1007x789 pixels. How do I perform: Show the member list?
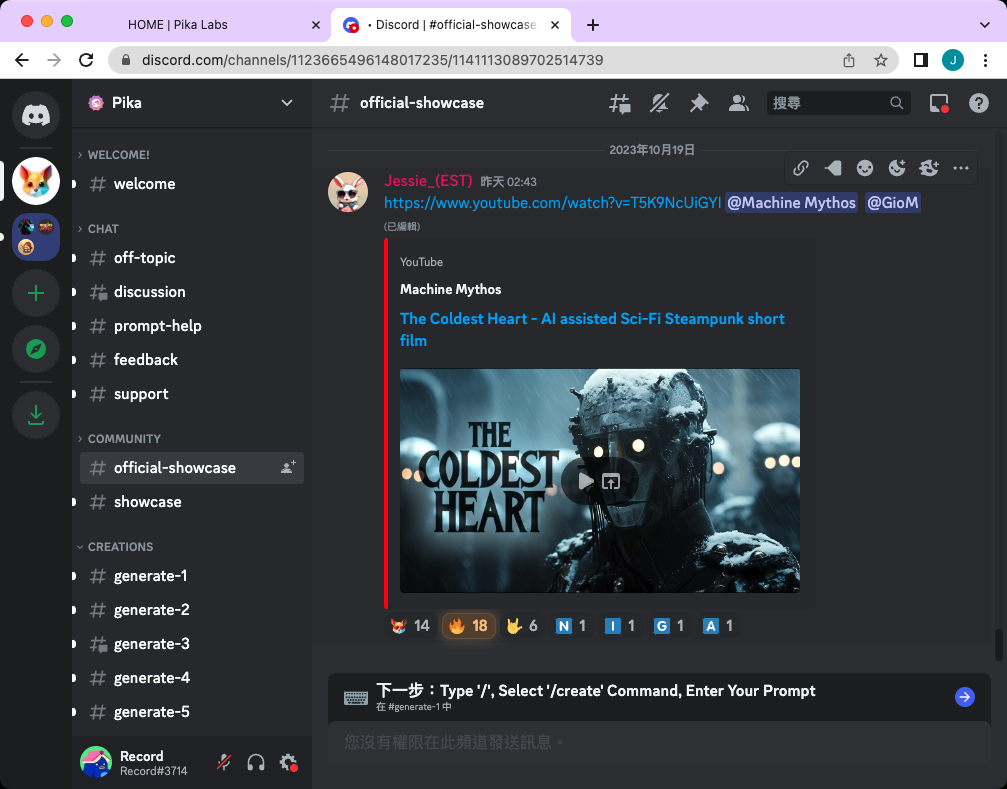point(739,103)
